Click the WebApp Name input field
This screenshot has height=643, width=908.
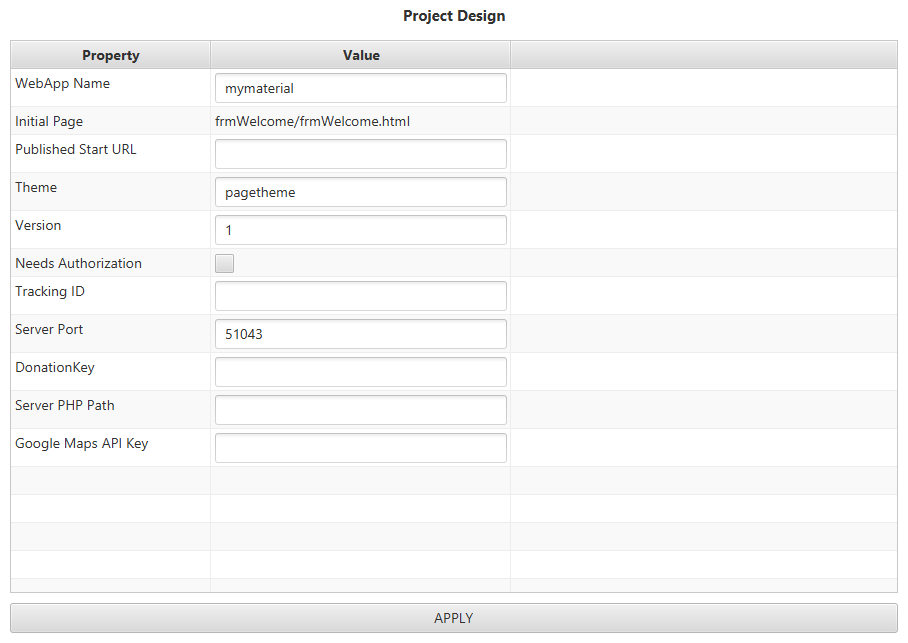click(360, 88)
